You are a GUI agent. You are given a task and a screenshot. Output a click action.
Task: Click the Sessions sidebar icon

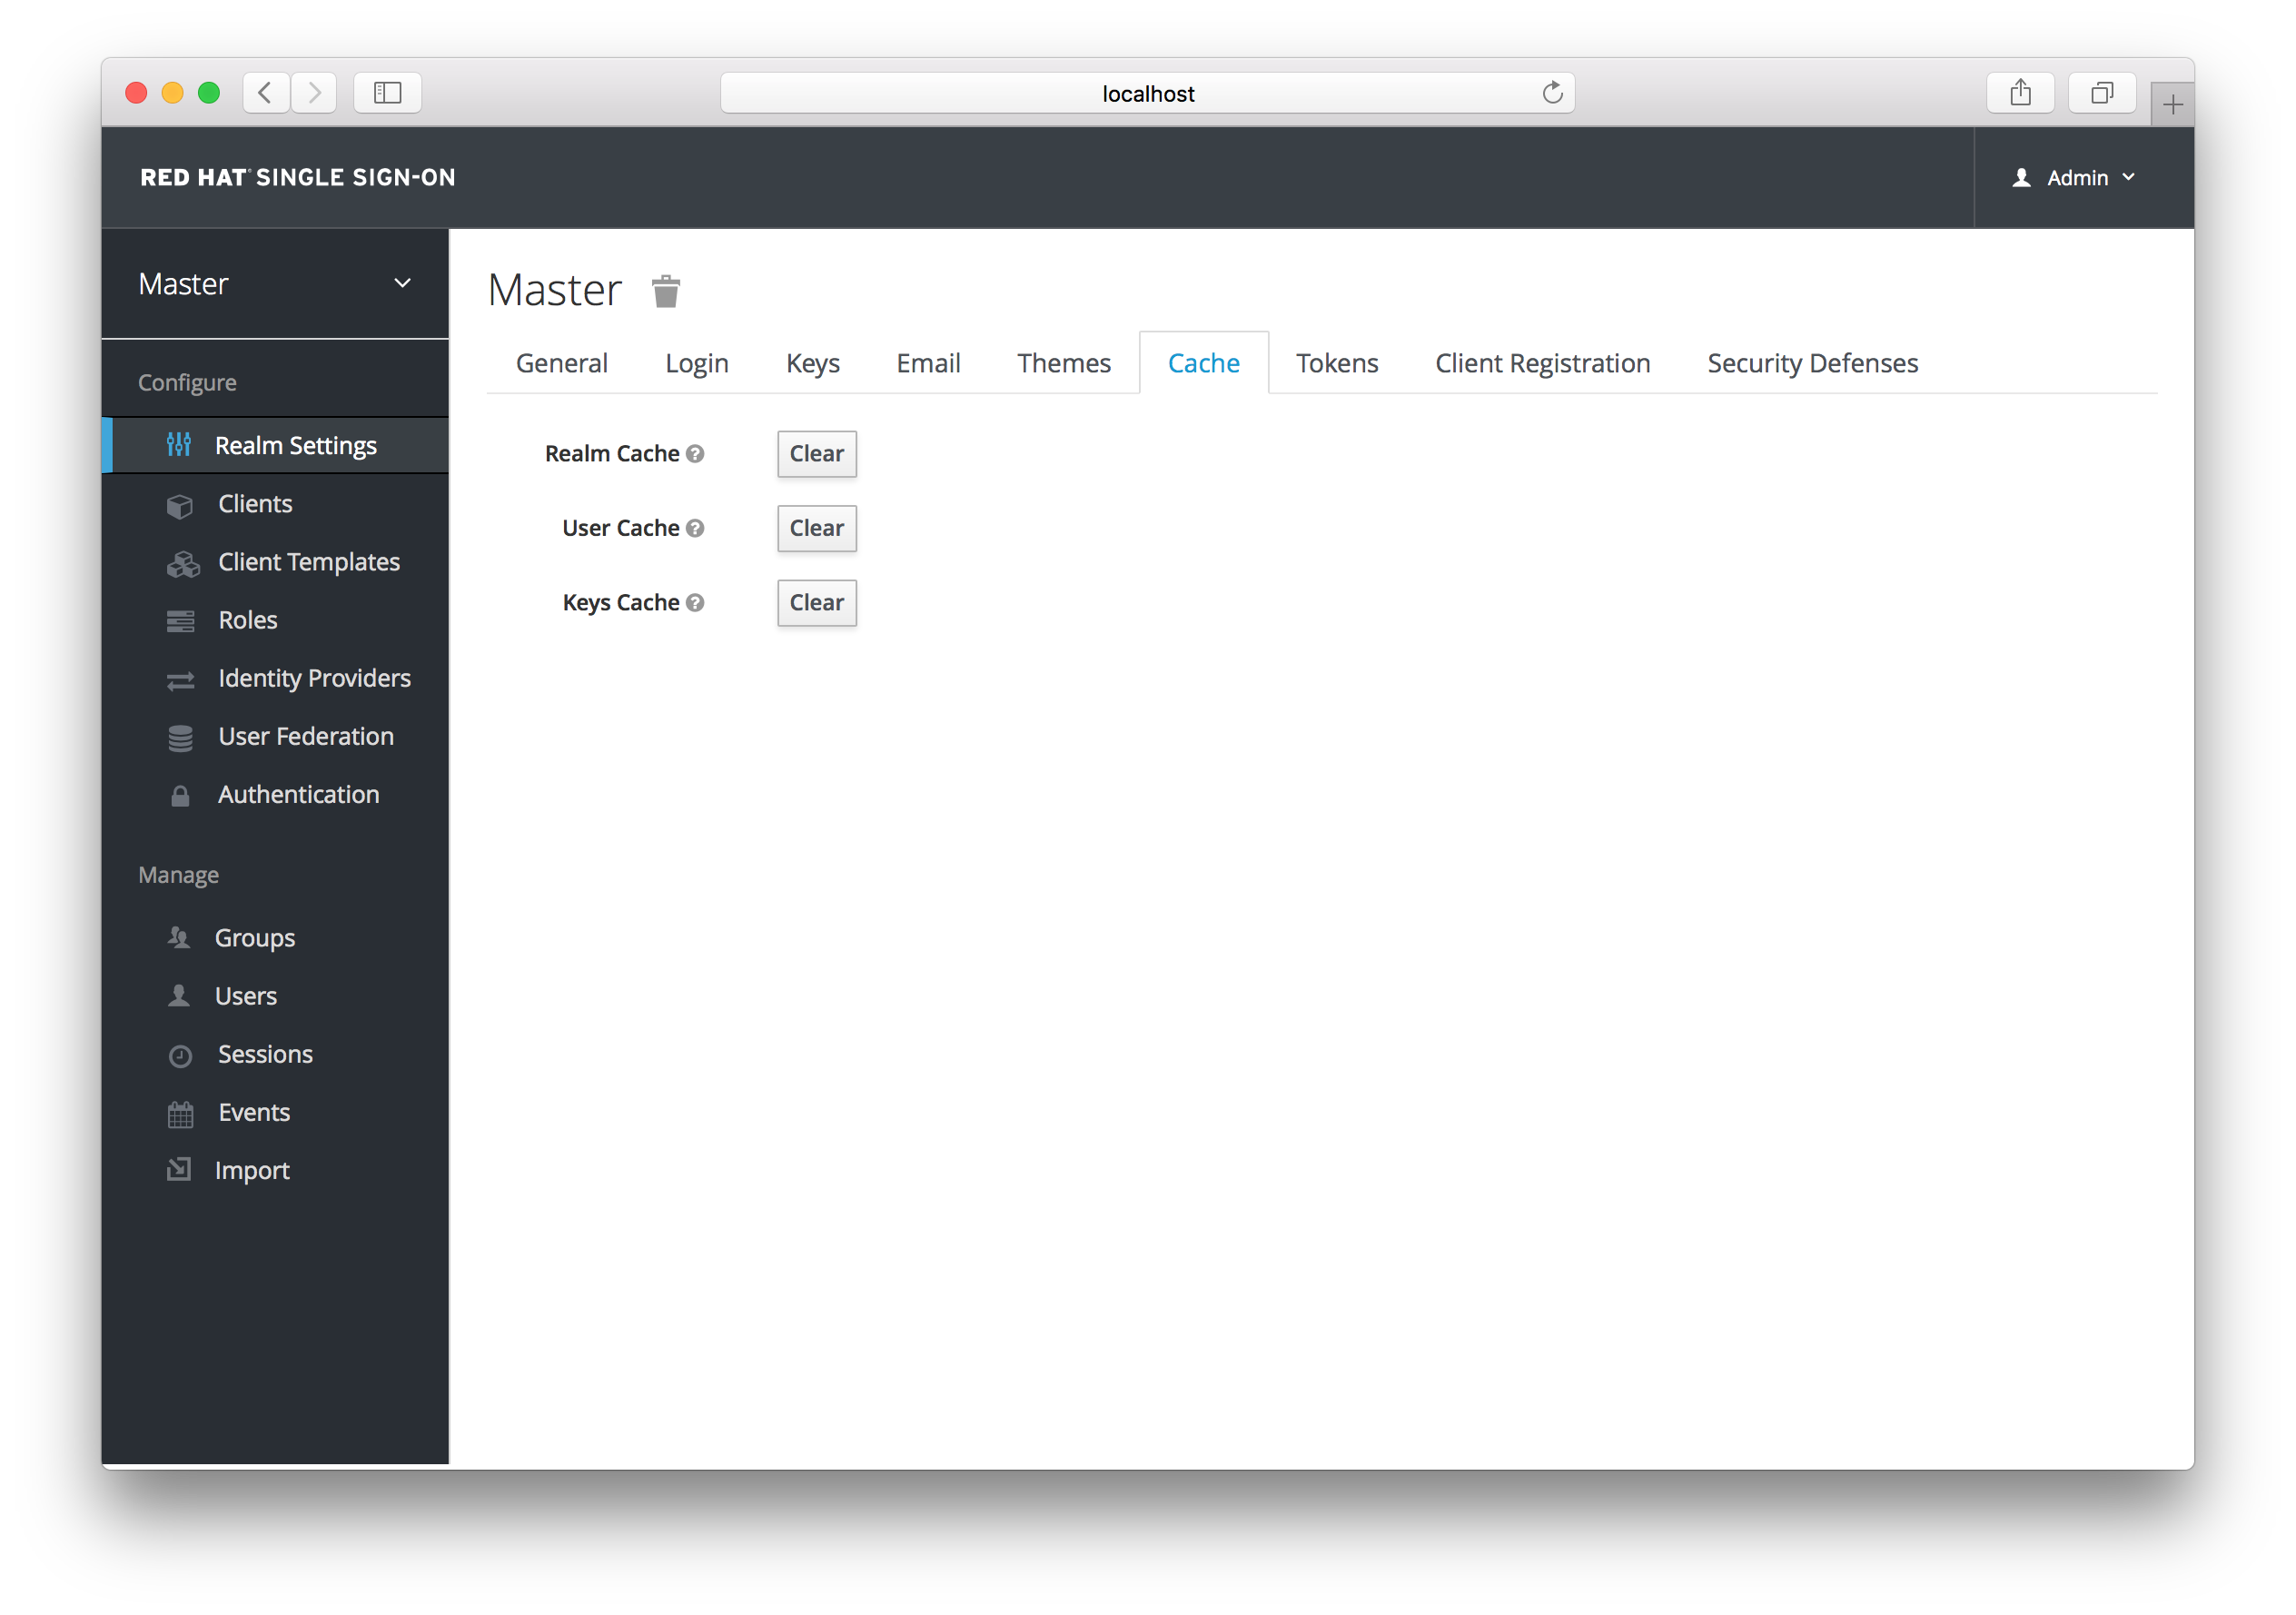click(180, 1054)
